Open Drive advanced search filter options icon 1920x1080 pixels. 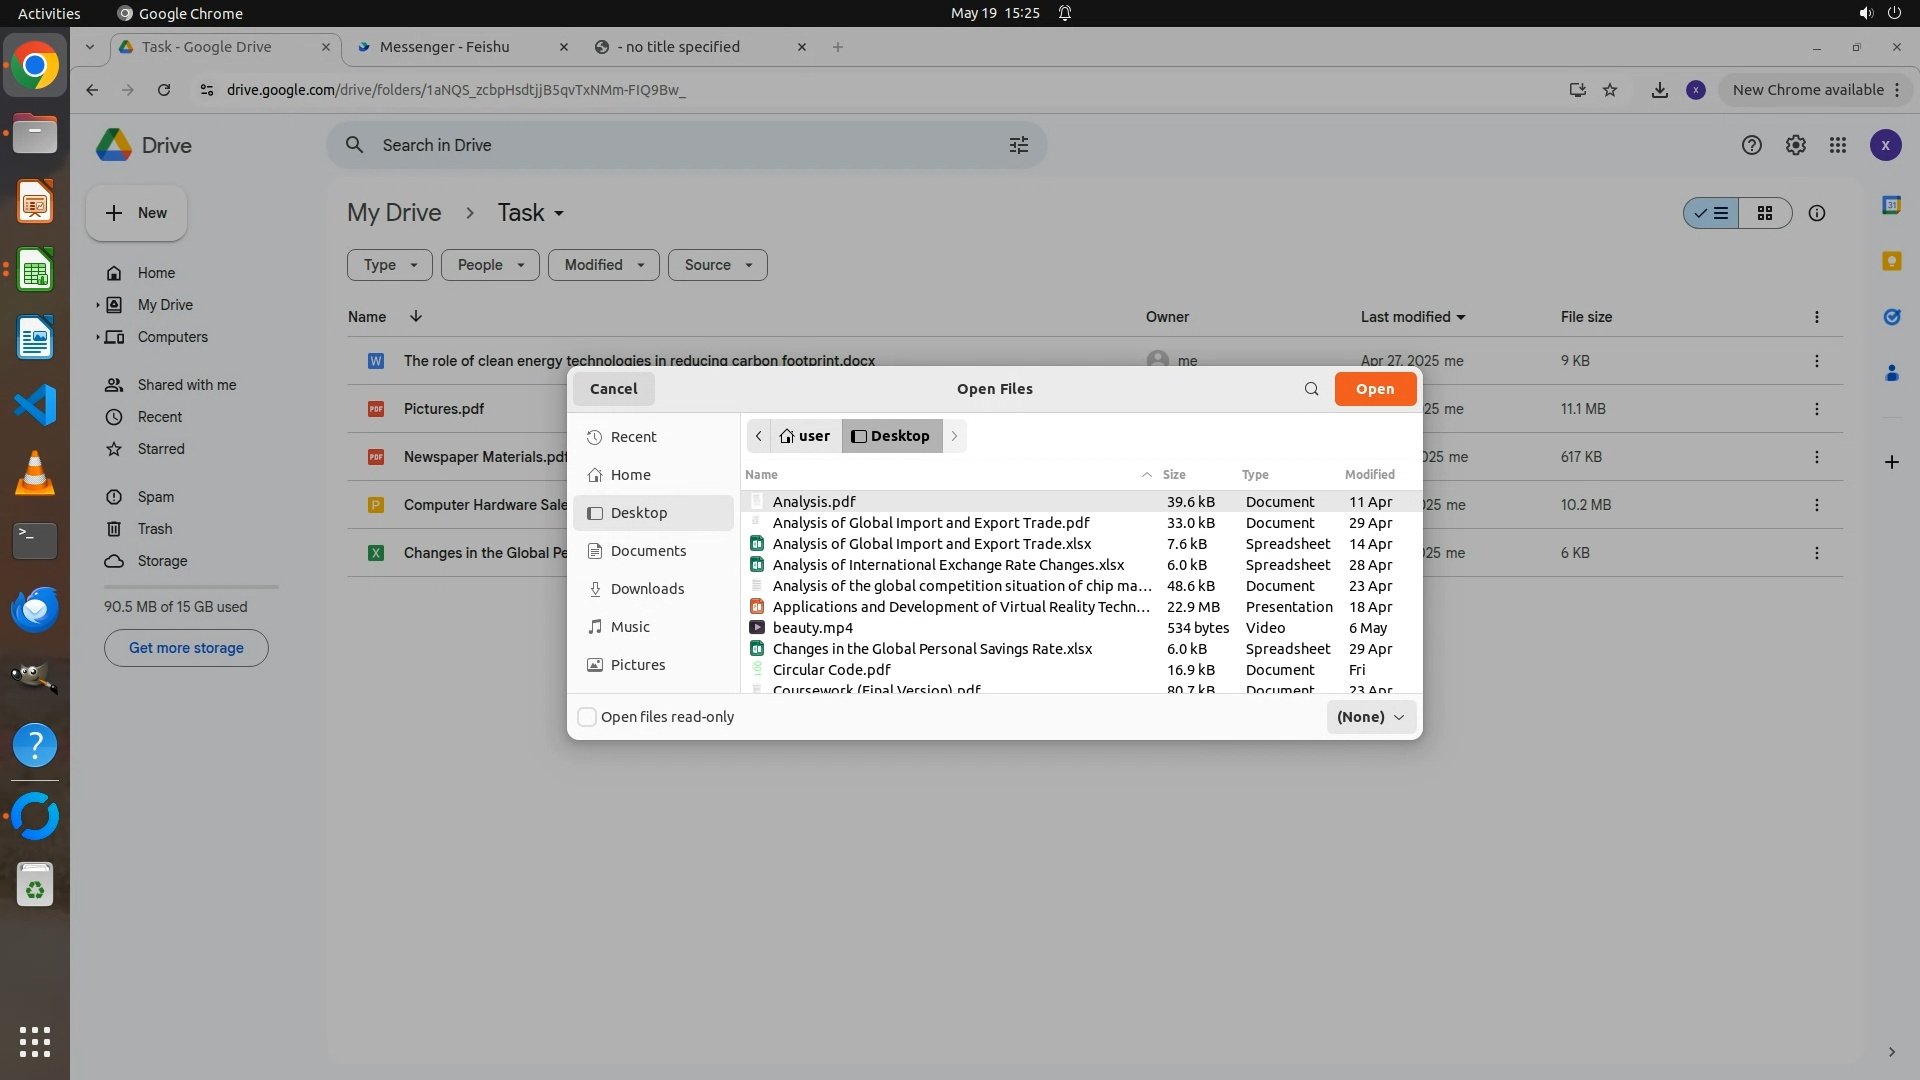[x=1018, y=146]
